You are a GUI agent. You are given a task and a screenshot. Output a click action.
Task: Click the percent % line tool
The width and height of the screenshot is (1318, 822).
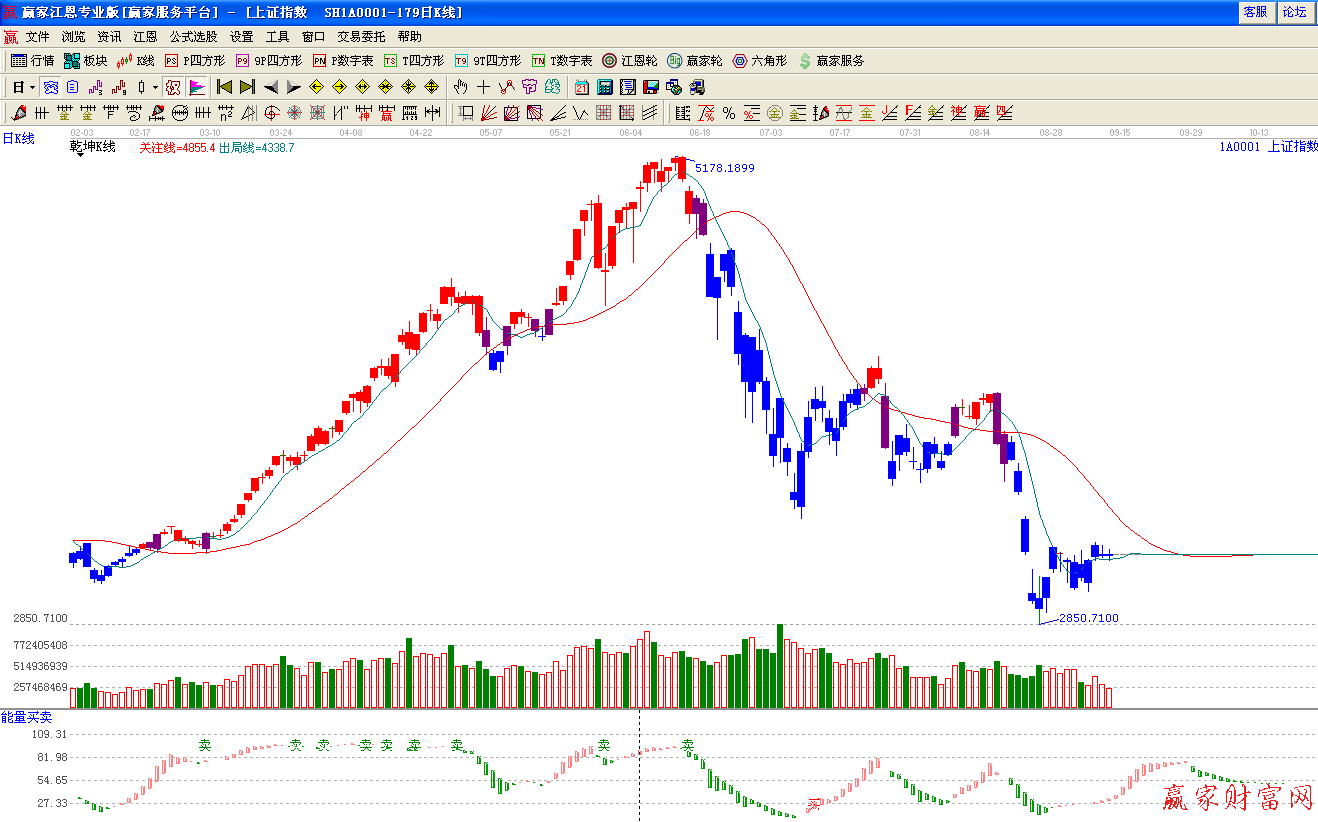(729, 113)
